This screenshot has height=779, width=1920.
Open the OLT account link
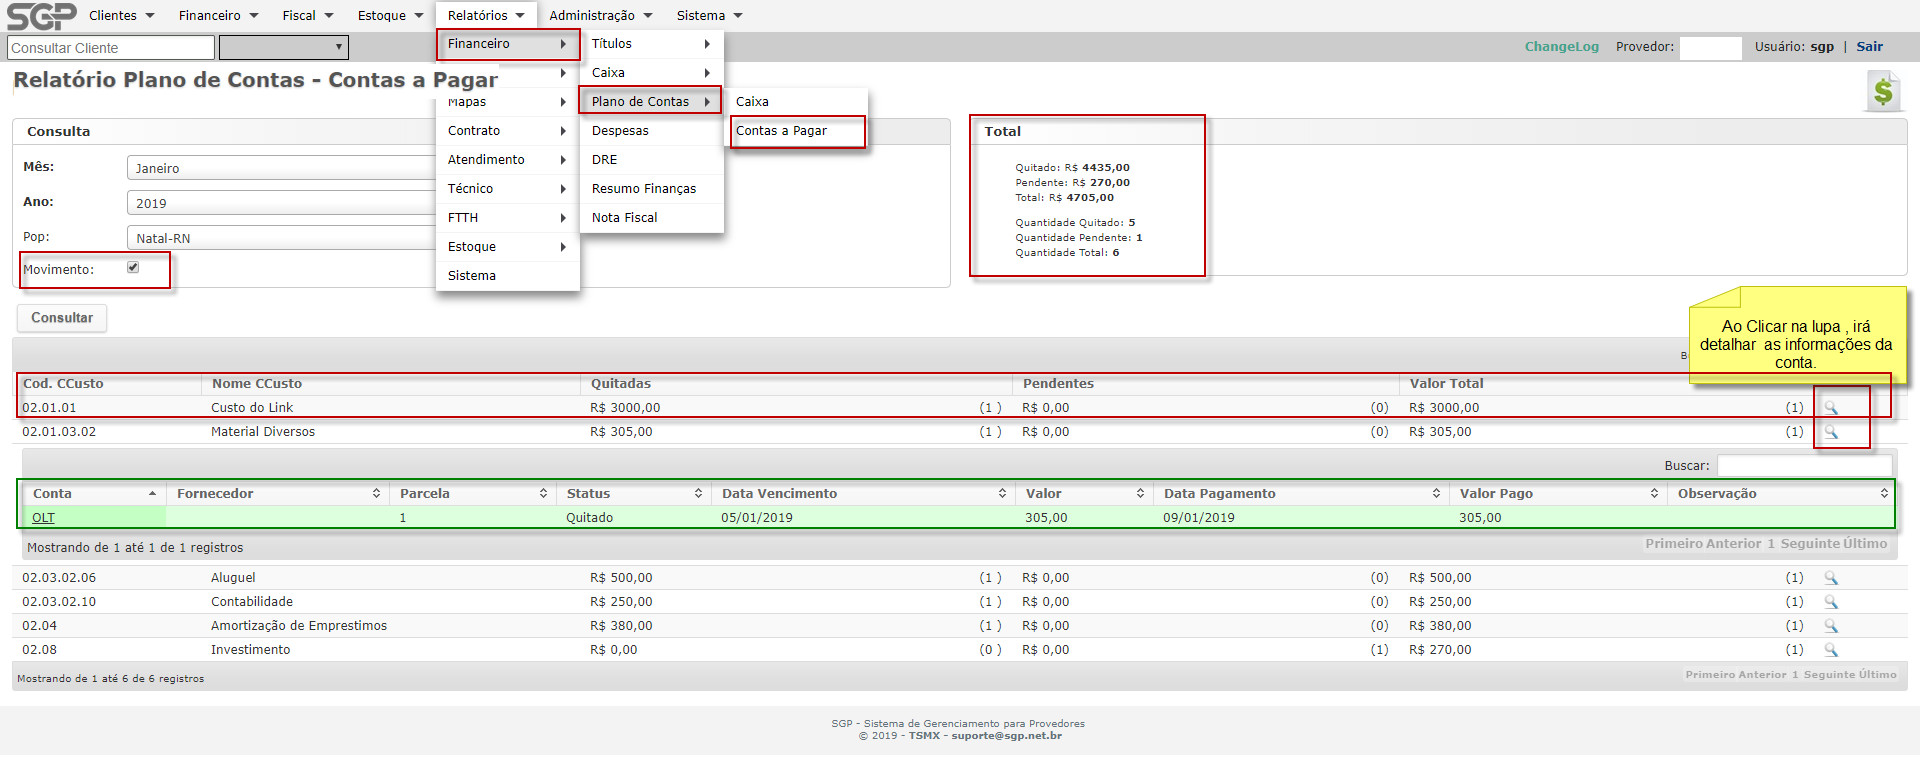click(x=43, y=518)
